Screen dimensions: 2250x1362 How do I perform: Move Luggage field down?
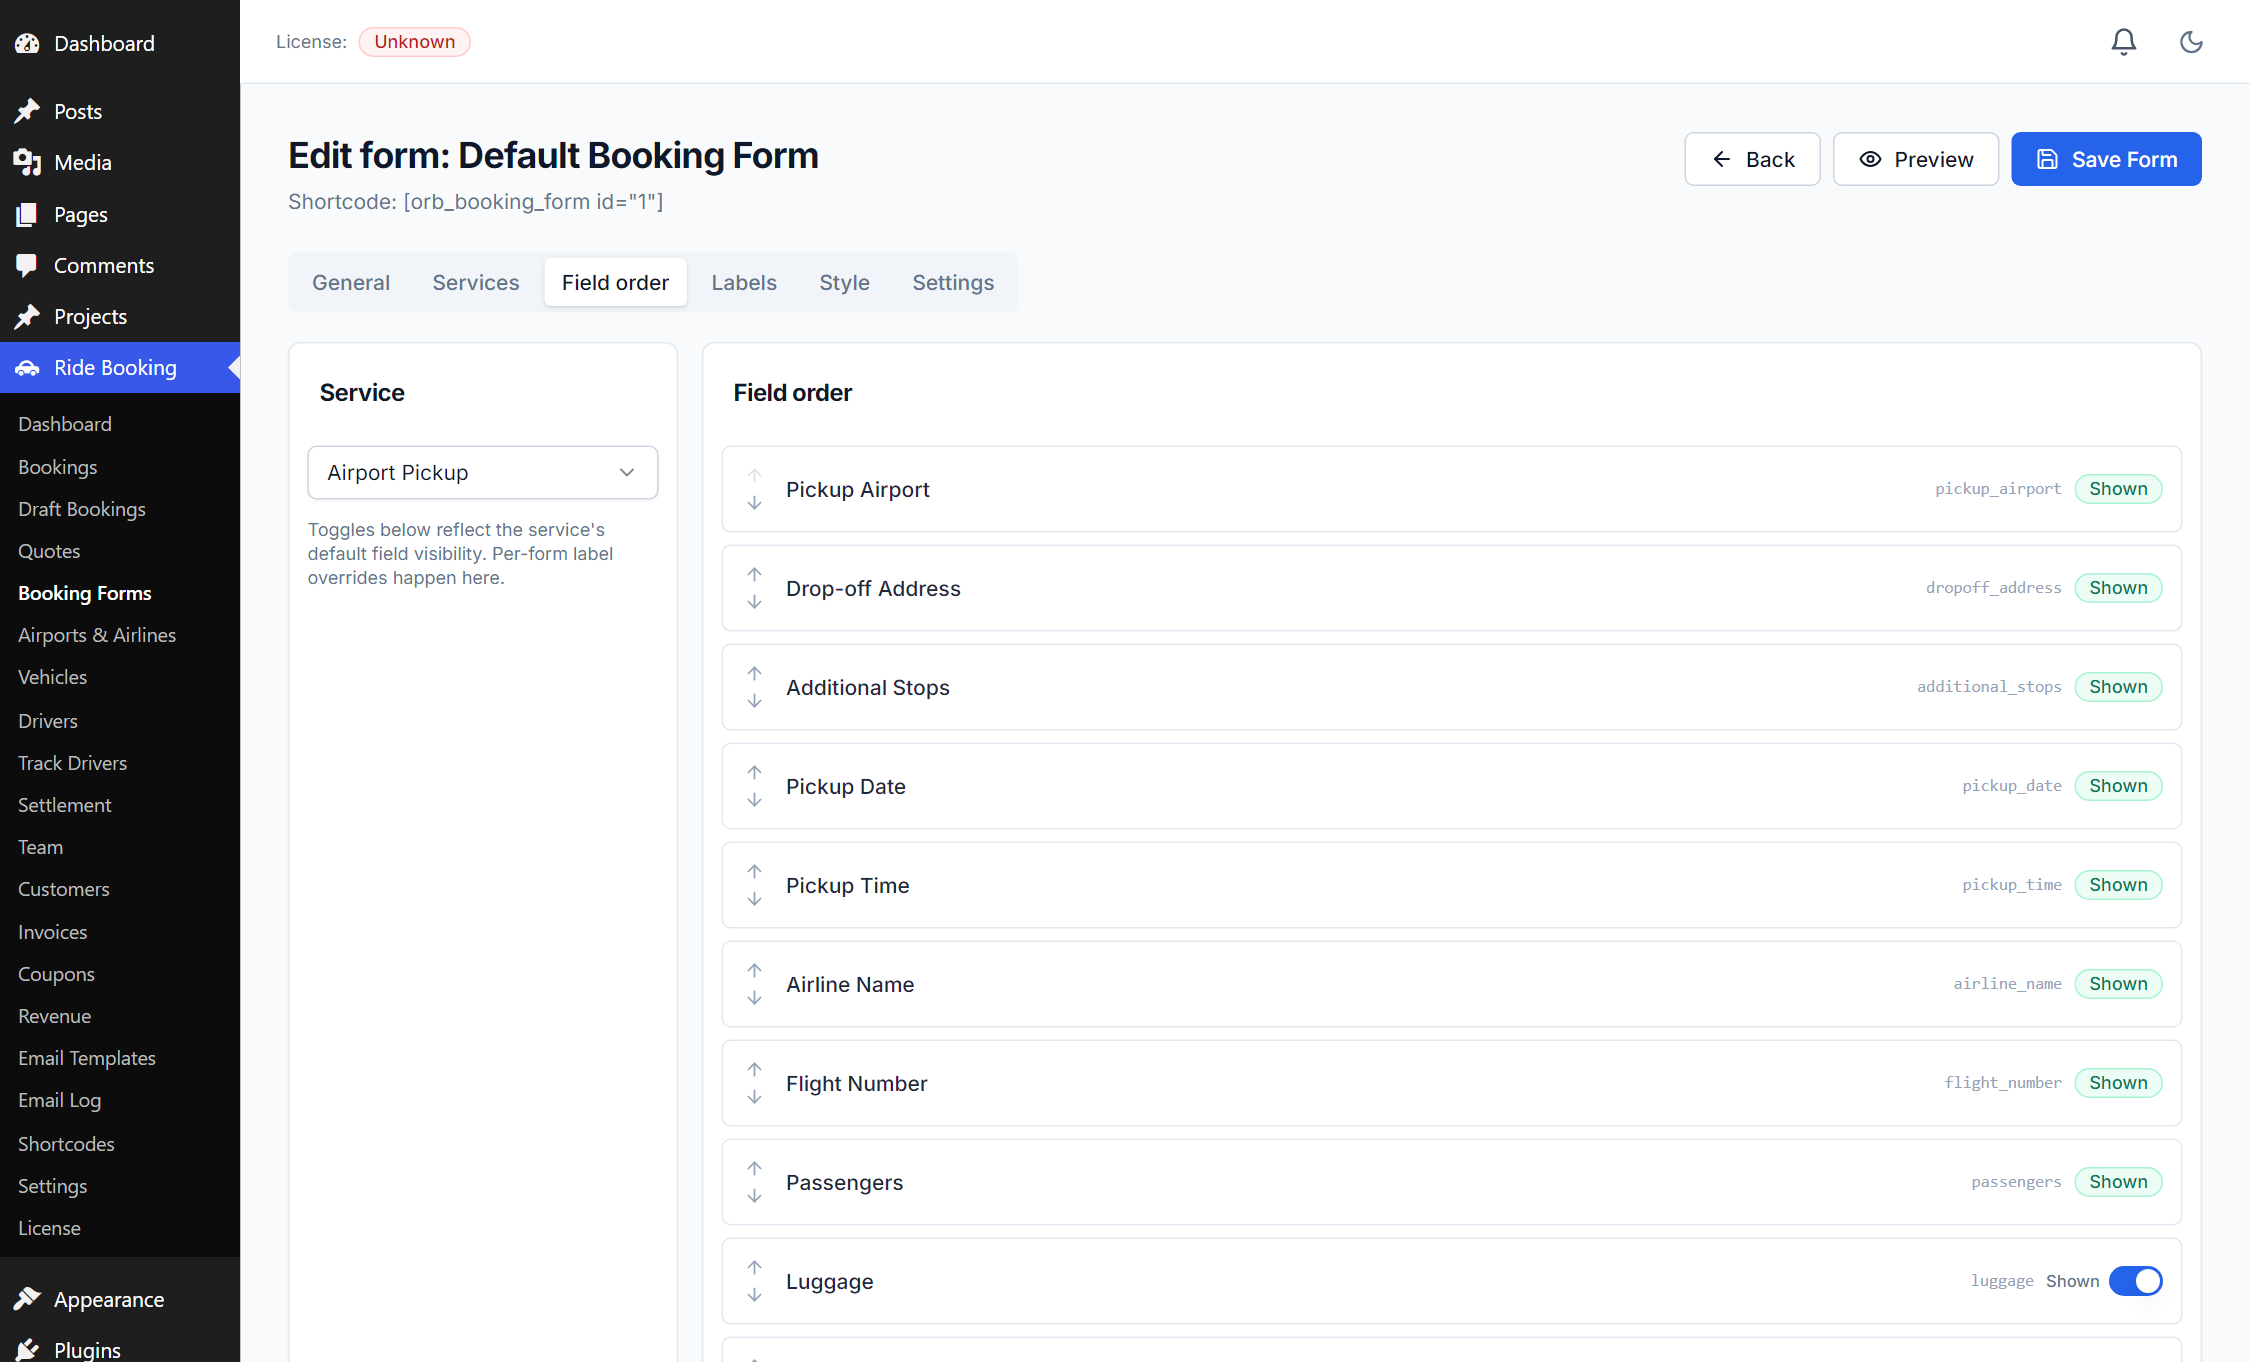pyautogui.click(x=755, y=1295)
